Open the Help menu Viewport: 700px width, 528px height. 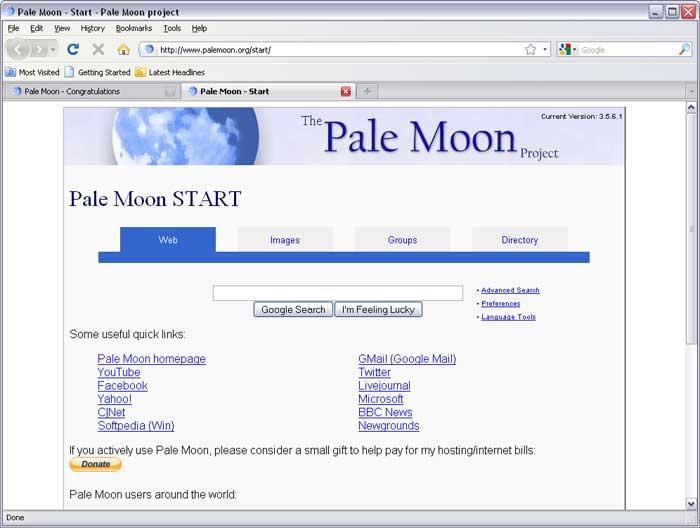pos(199,28)
